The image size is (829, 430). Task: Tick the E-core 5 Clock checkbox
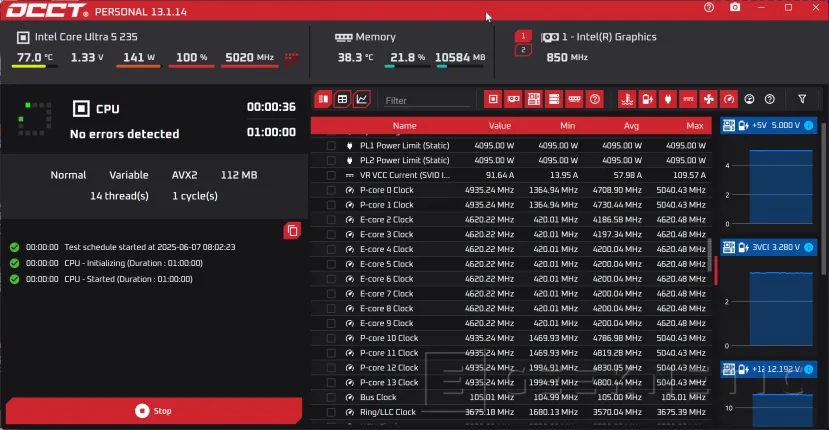tap(331, 264)
